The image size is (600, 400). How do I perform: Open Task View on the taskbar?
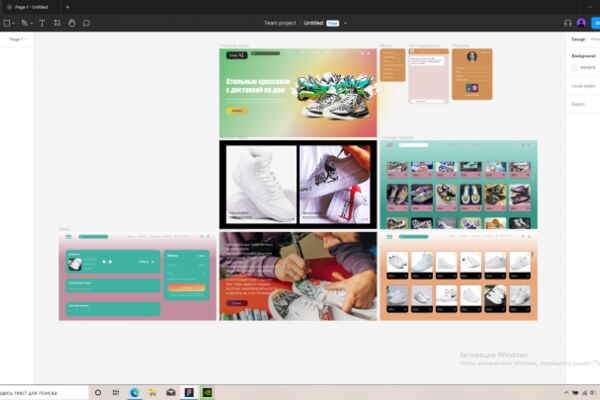[x=116, y=392]
